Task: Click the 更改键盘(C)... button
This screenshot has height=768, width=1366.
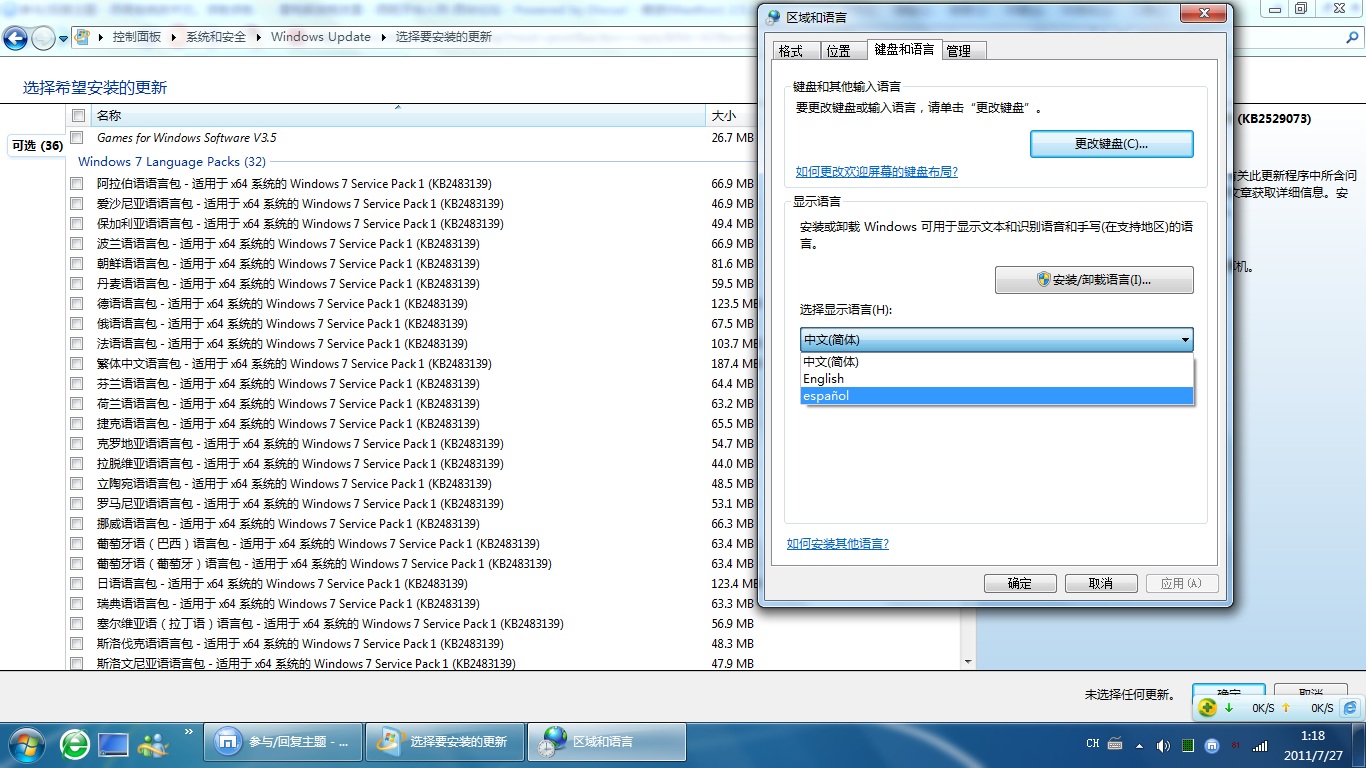Action: click(1111, 144)
